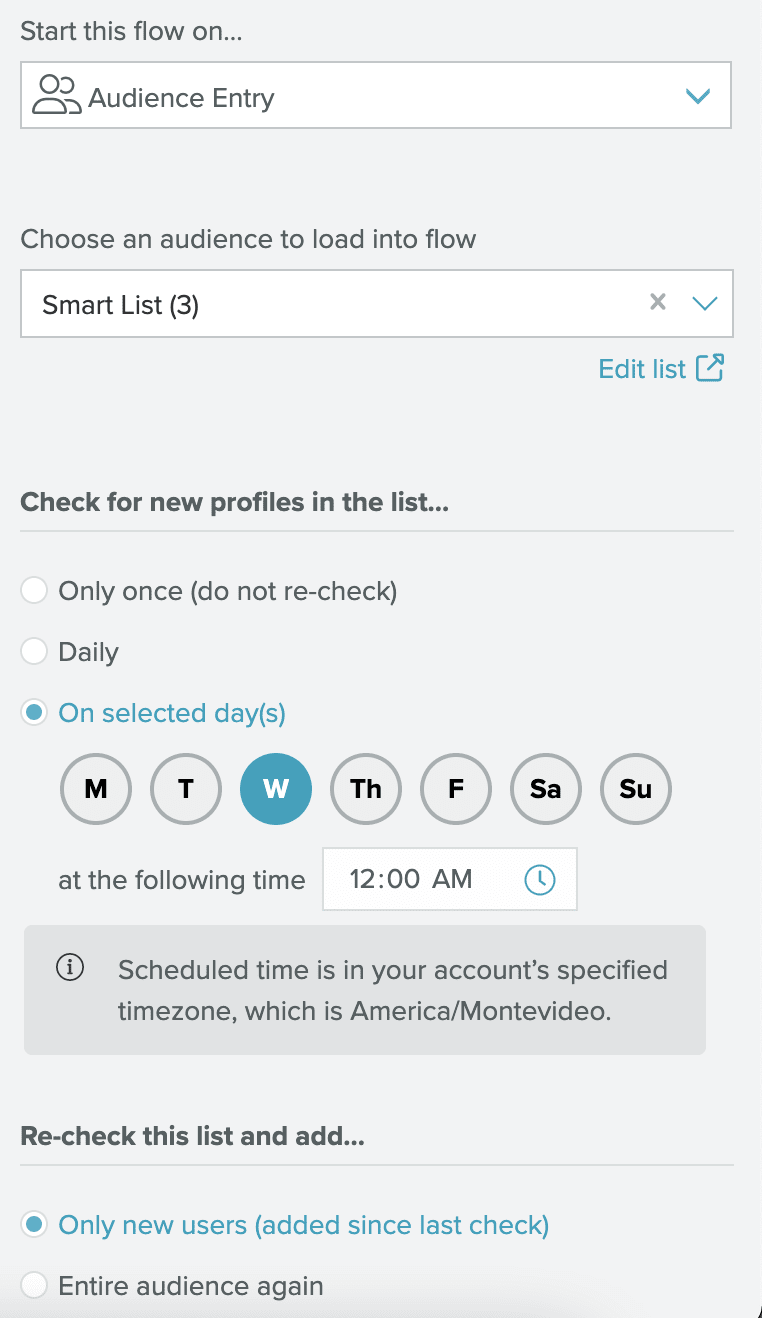The image size is (762, 1318).
Task: Select Only new users radio option
Action: [x=35, y=1225]
